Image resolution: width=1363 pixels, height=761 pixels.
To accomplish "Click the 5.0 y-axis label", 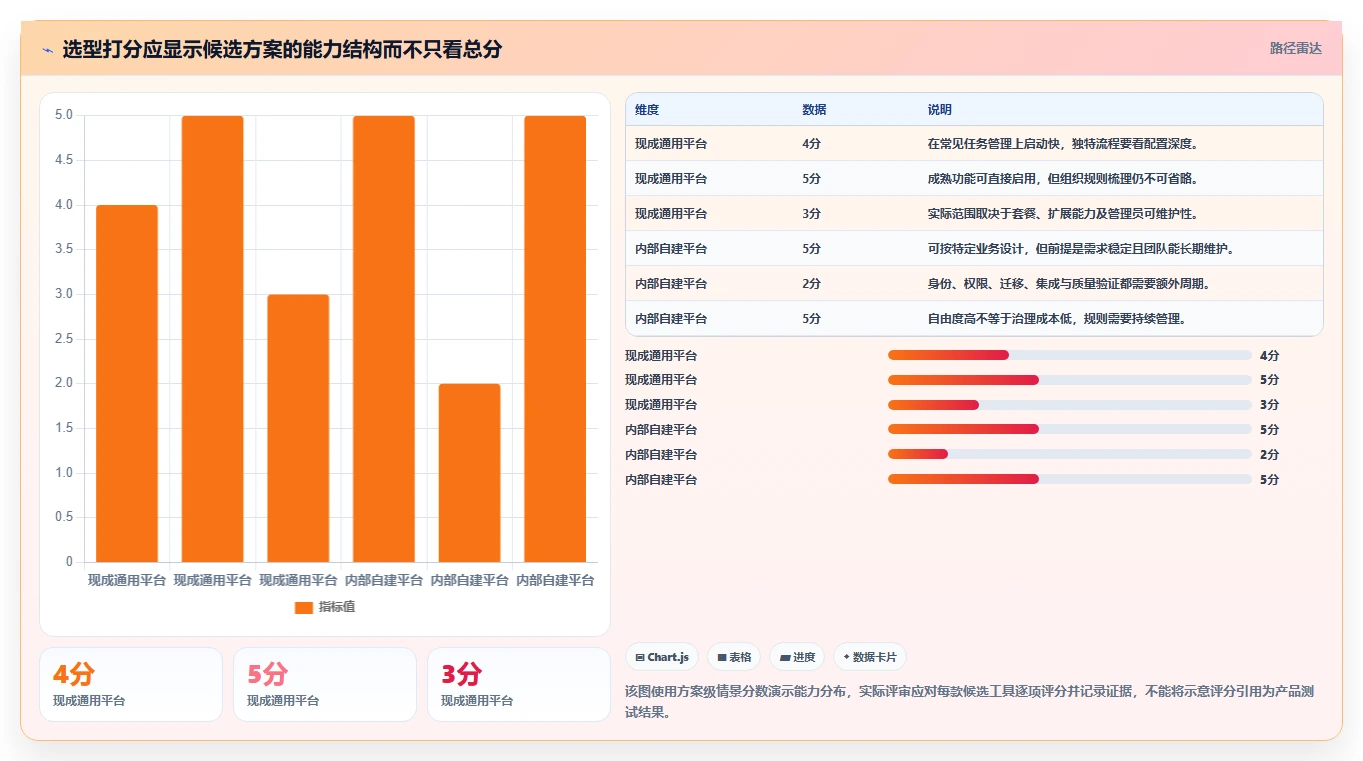I will (63, 115).
